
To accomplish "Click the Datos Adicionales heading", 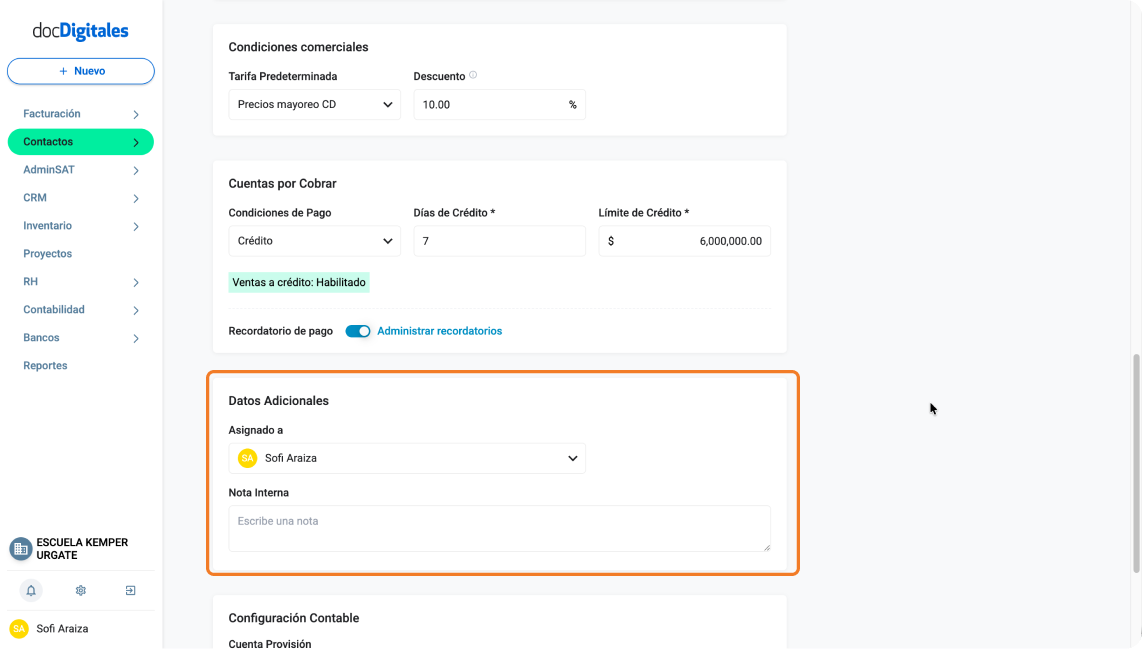I will pyautogui.click(x=278, y=401).
